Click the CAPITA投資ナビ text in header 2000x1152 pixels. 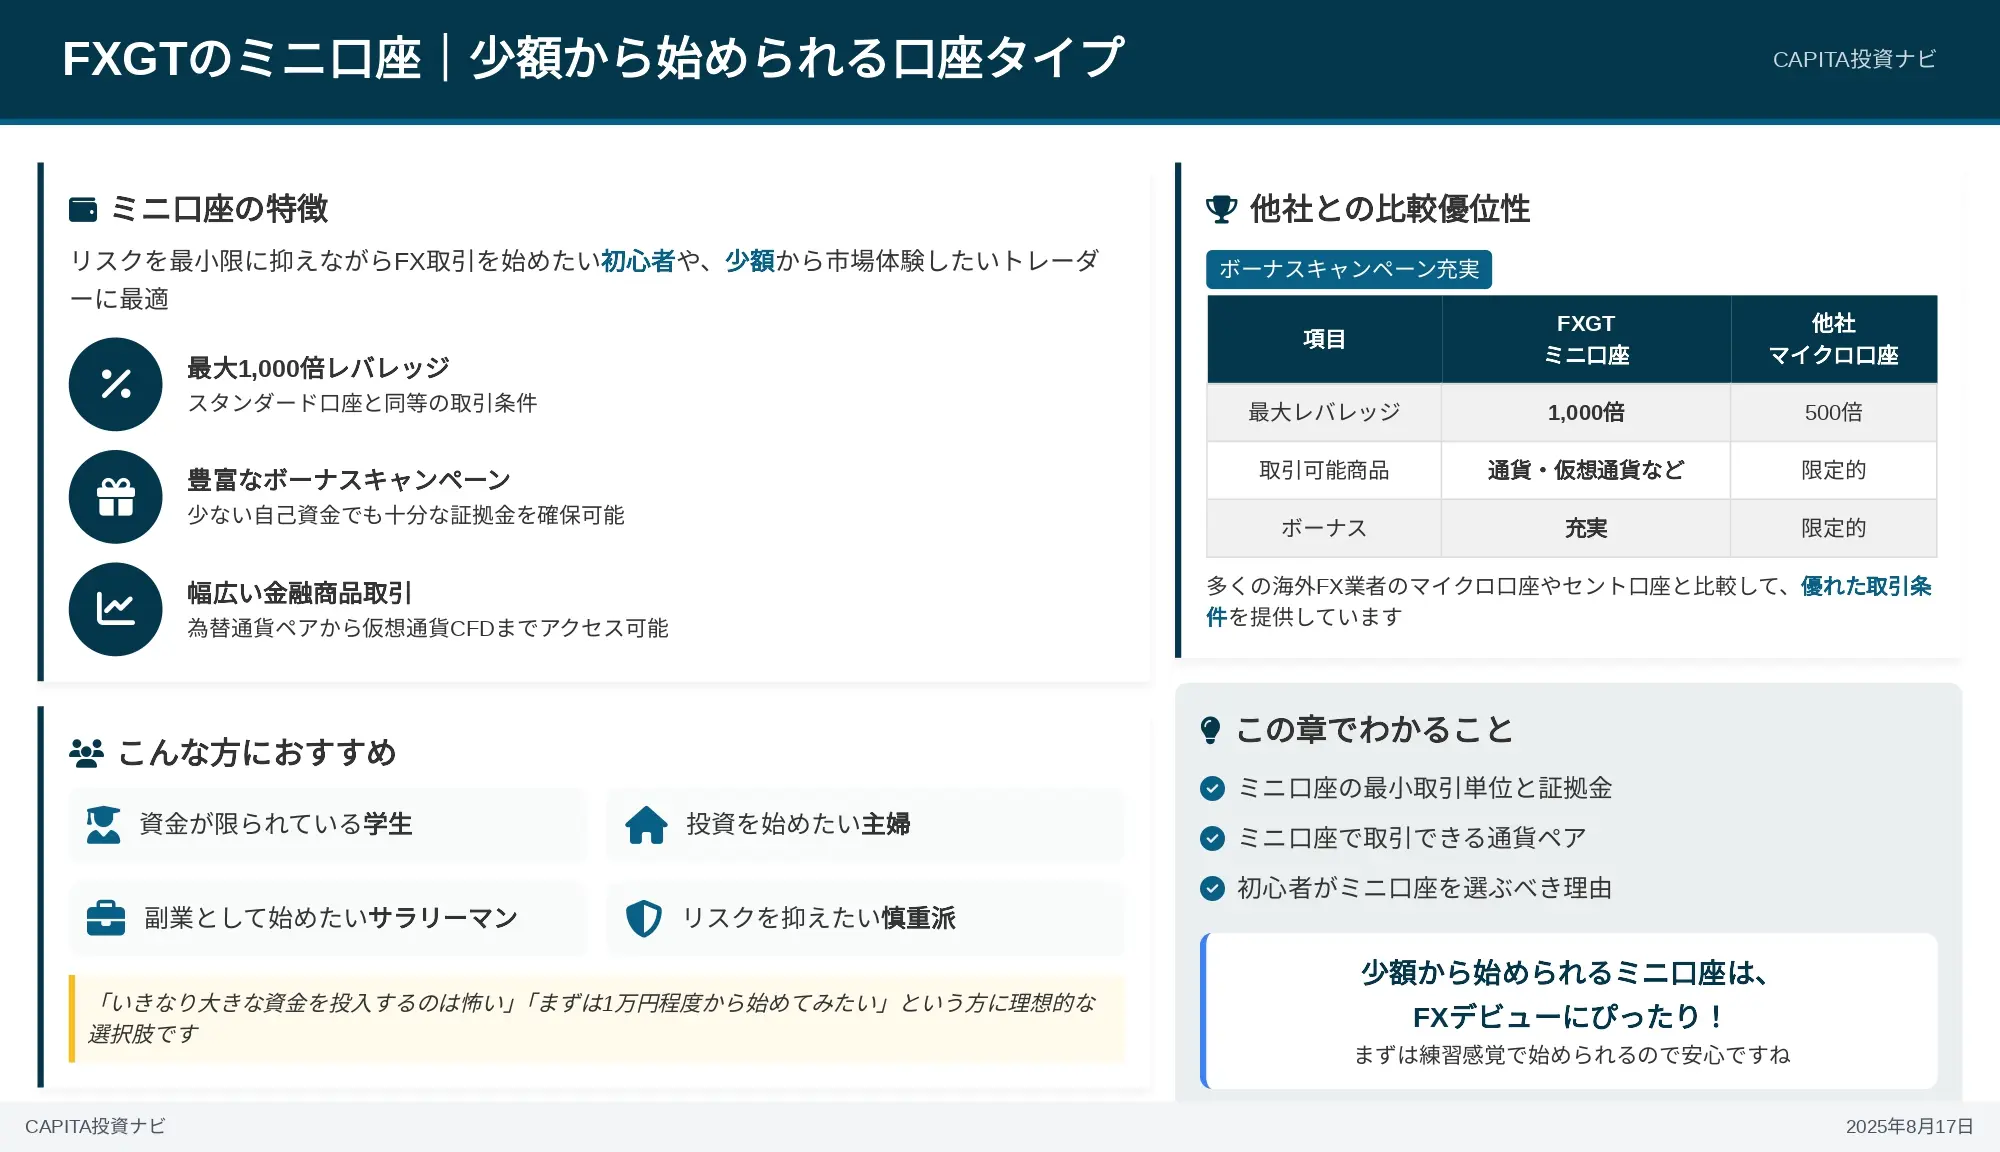point(1853,59)
